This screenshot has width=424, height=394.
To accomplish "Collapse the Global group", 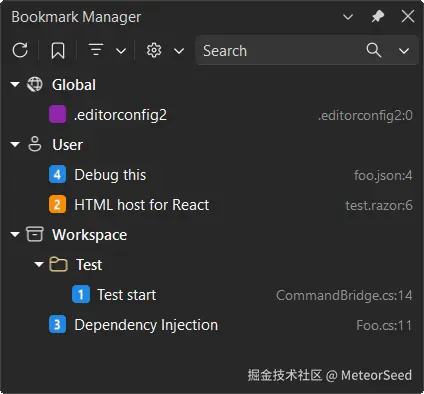I will [15, 85].
